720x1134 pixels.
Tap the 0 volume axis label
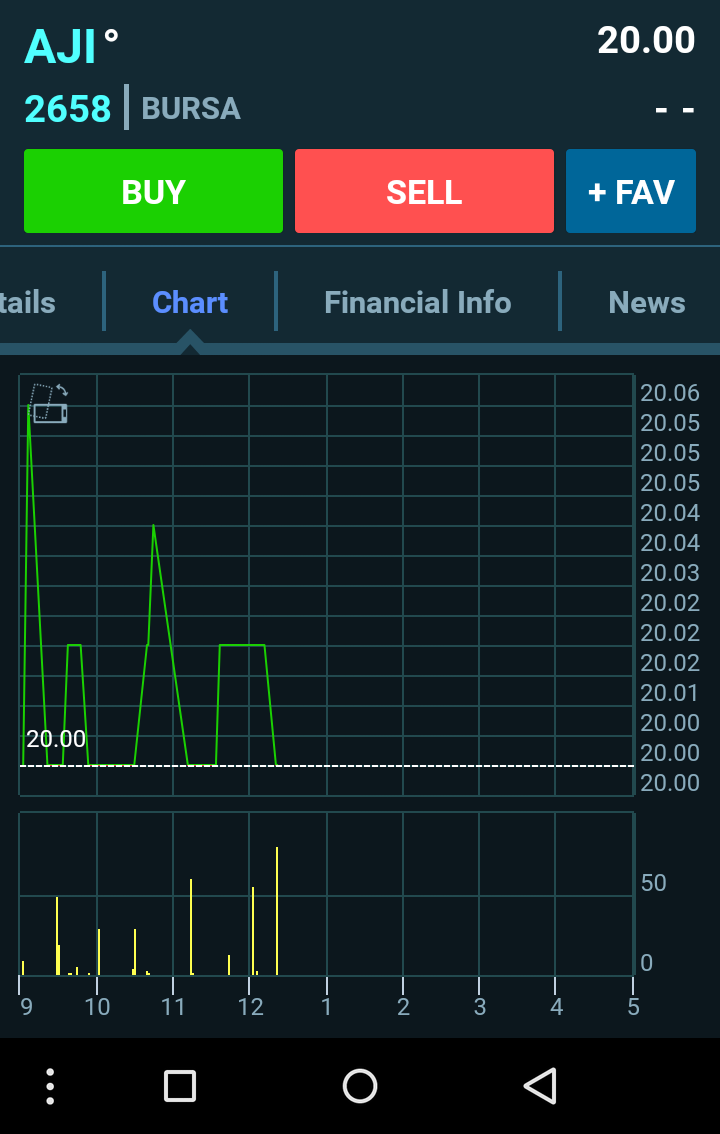647,963
